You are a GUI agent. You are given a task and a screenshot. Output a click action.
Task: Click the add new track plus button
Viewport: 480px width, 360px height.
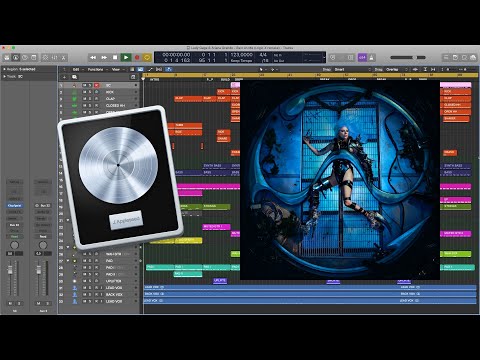tap(64, 77)
